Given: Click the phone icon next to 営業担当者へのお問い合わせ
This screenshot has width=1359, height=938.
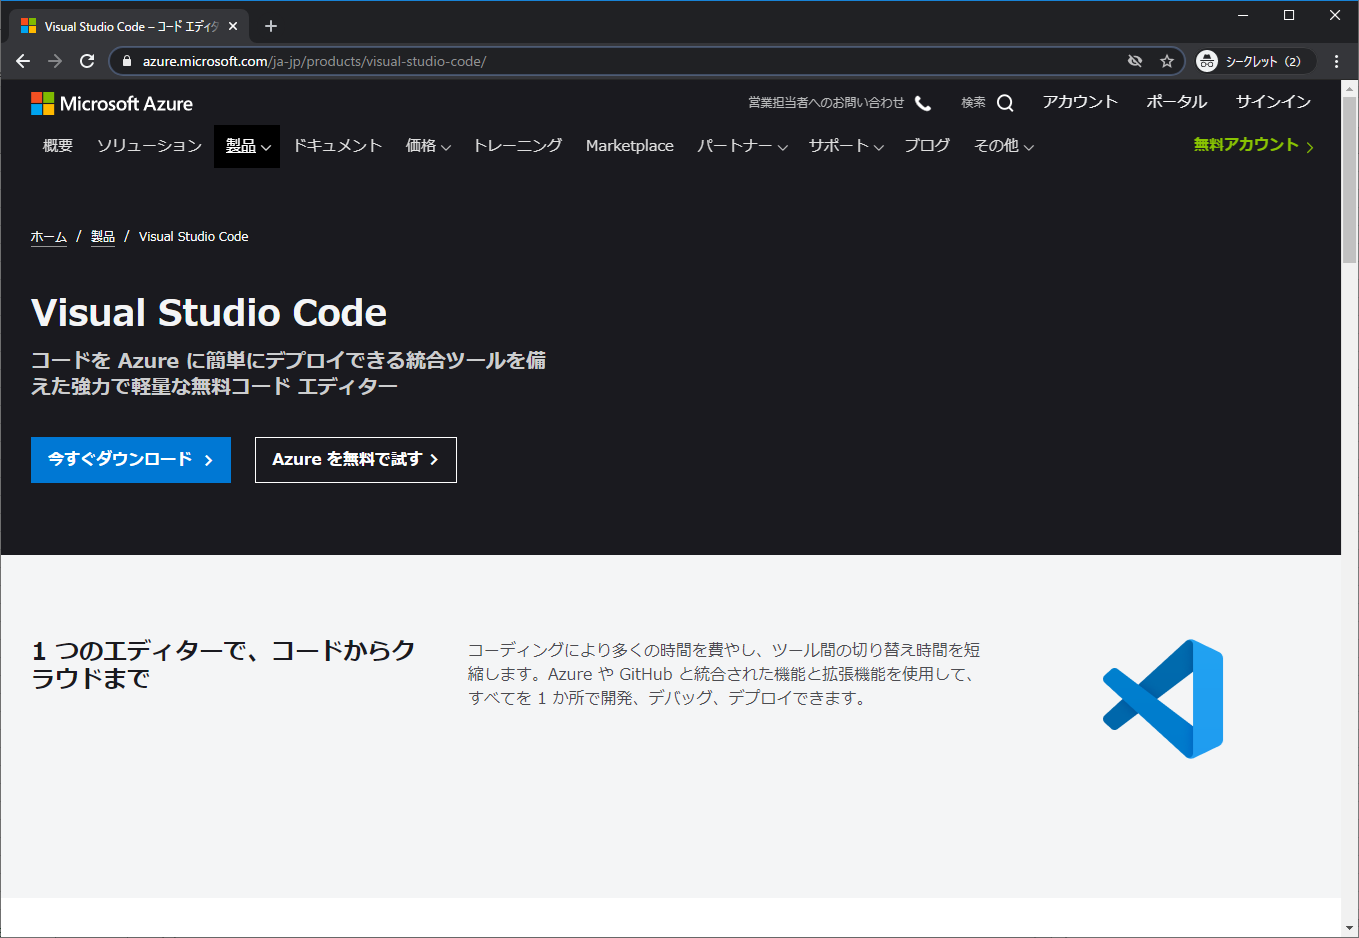Looking at the screenshot, I should [923, 103].
